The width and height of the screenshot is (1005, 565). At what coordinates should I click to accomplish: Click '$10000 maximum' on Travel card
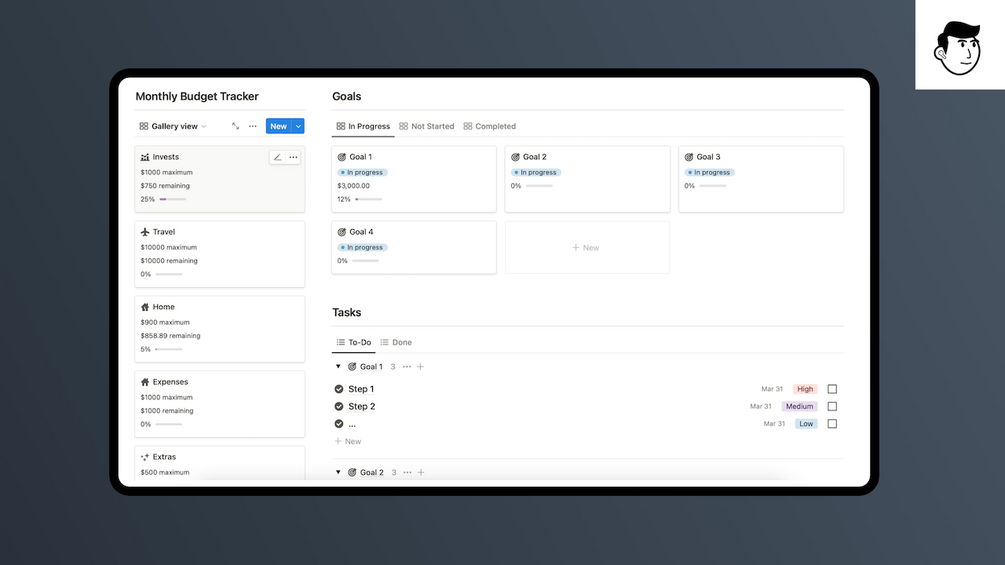click(169, 247)
